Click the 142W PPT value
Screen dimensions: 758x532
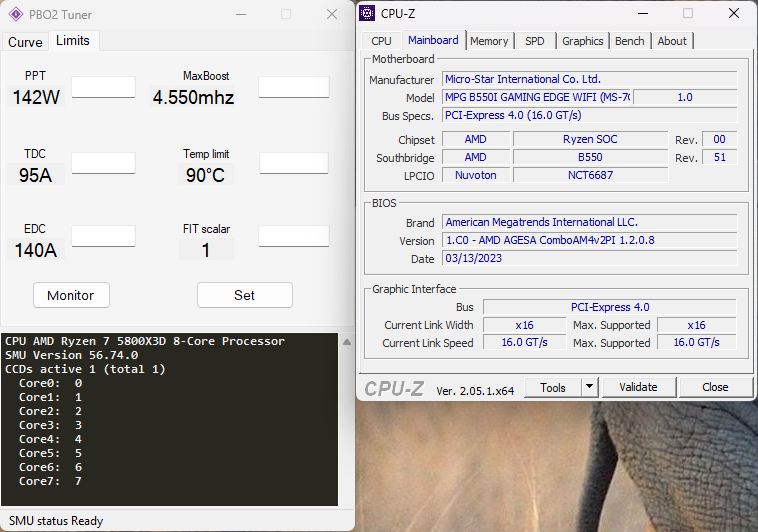36,97
